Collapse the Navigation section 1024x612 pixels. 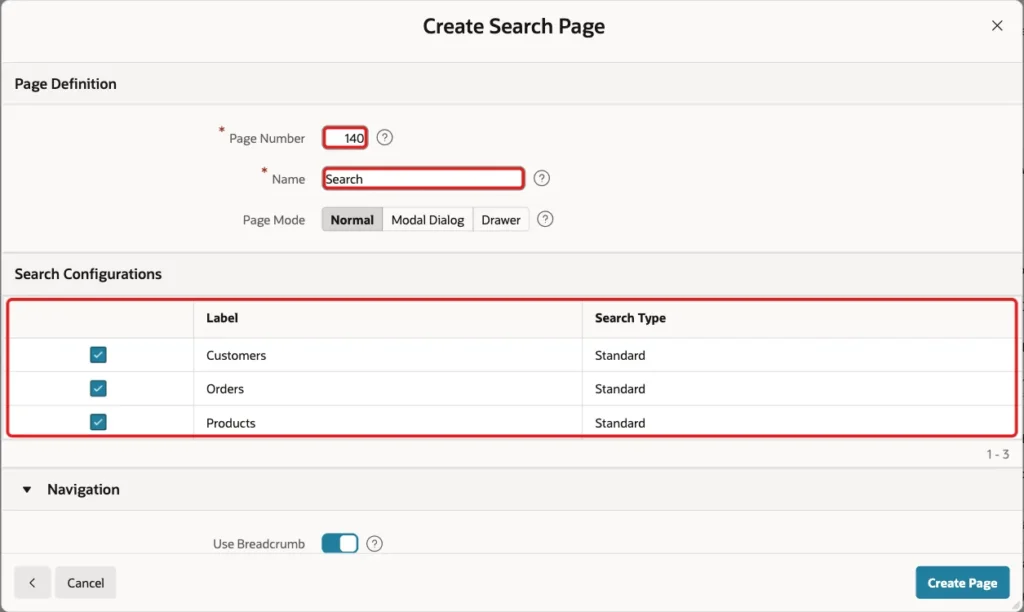pyautogui.click(x=27, y=489)
